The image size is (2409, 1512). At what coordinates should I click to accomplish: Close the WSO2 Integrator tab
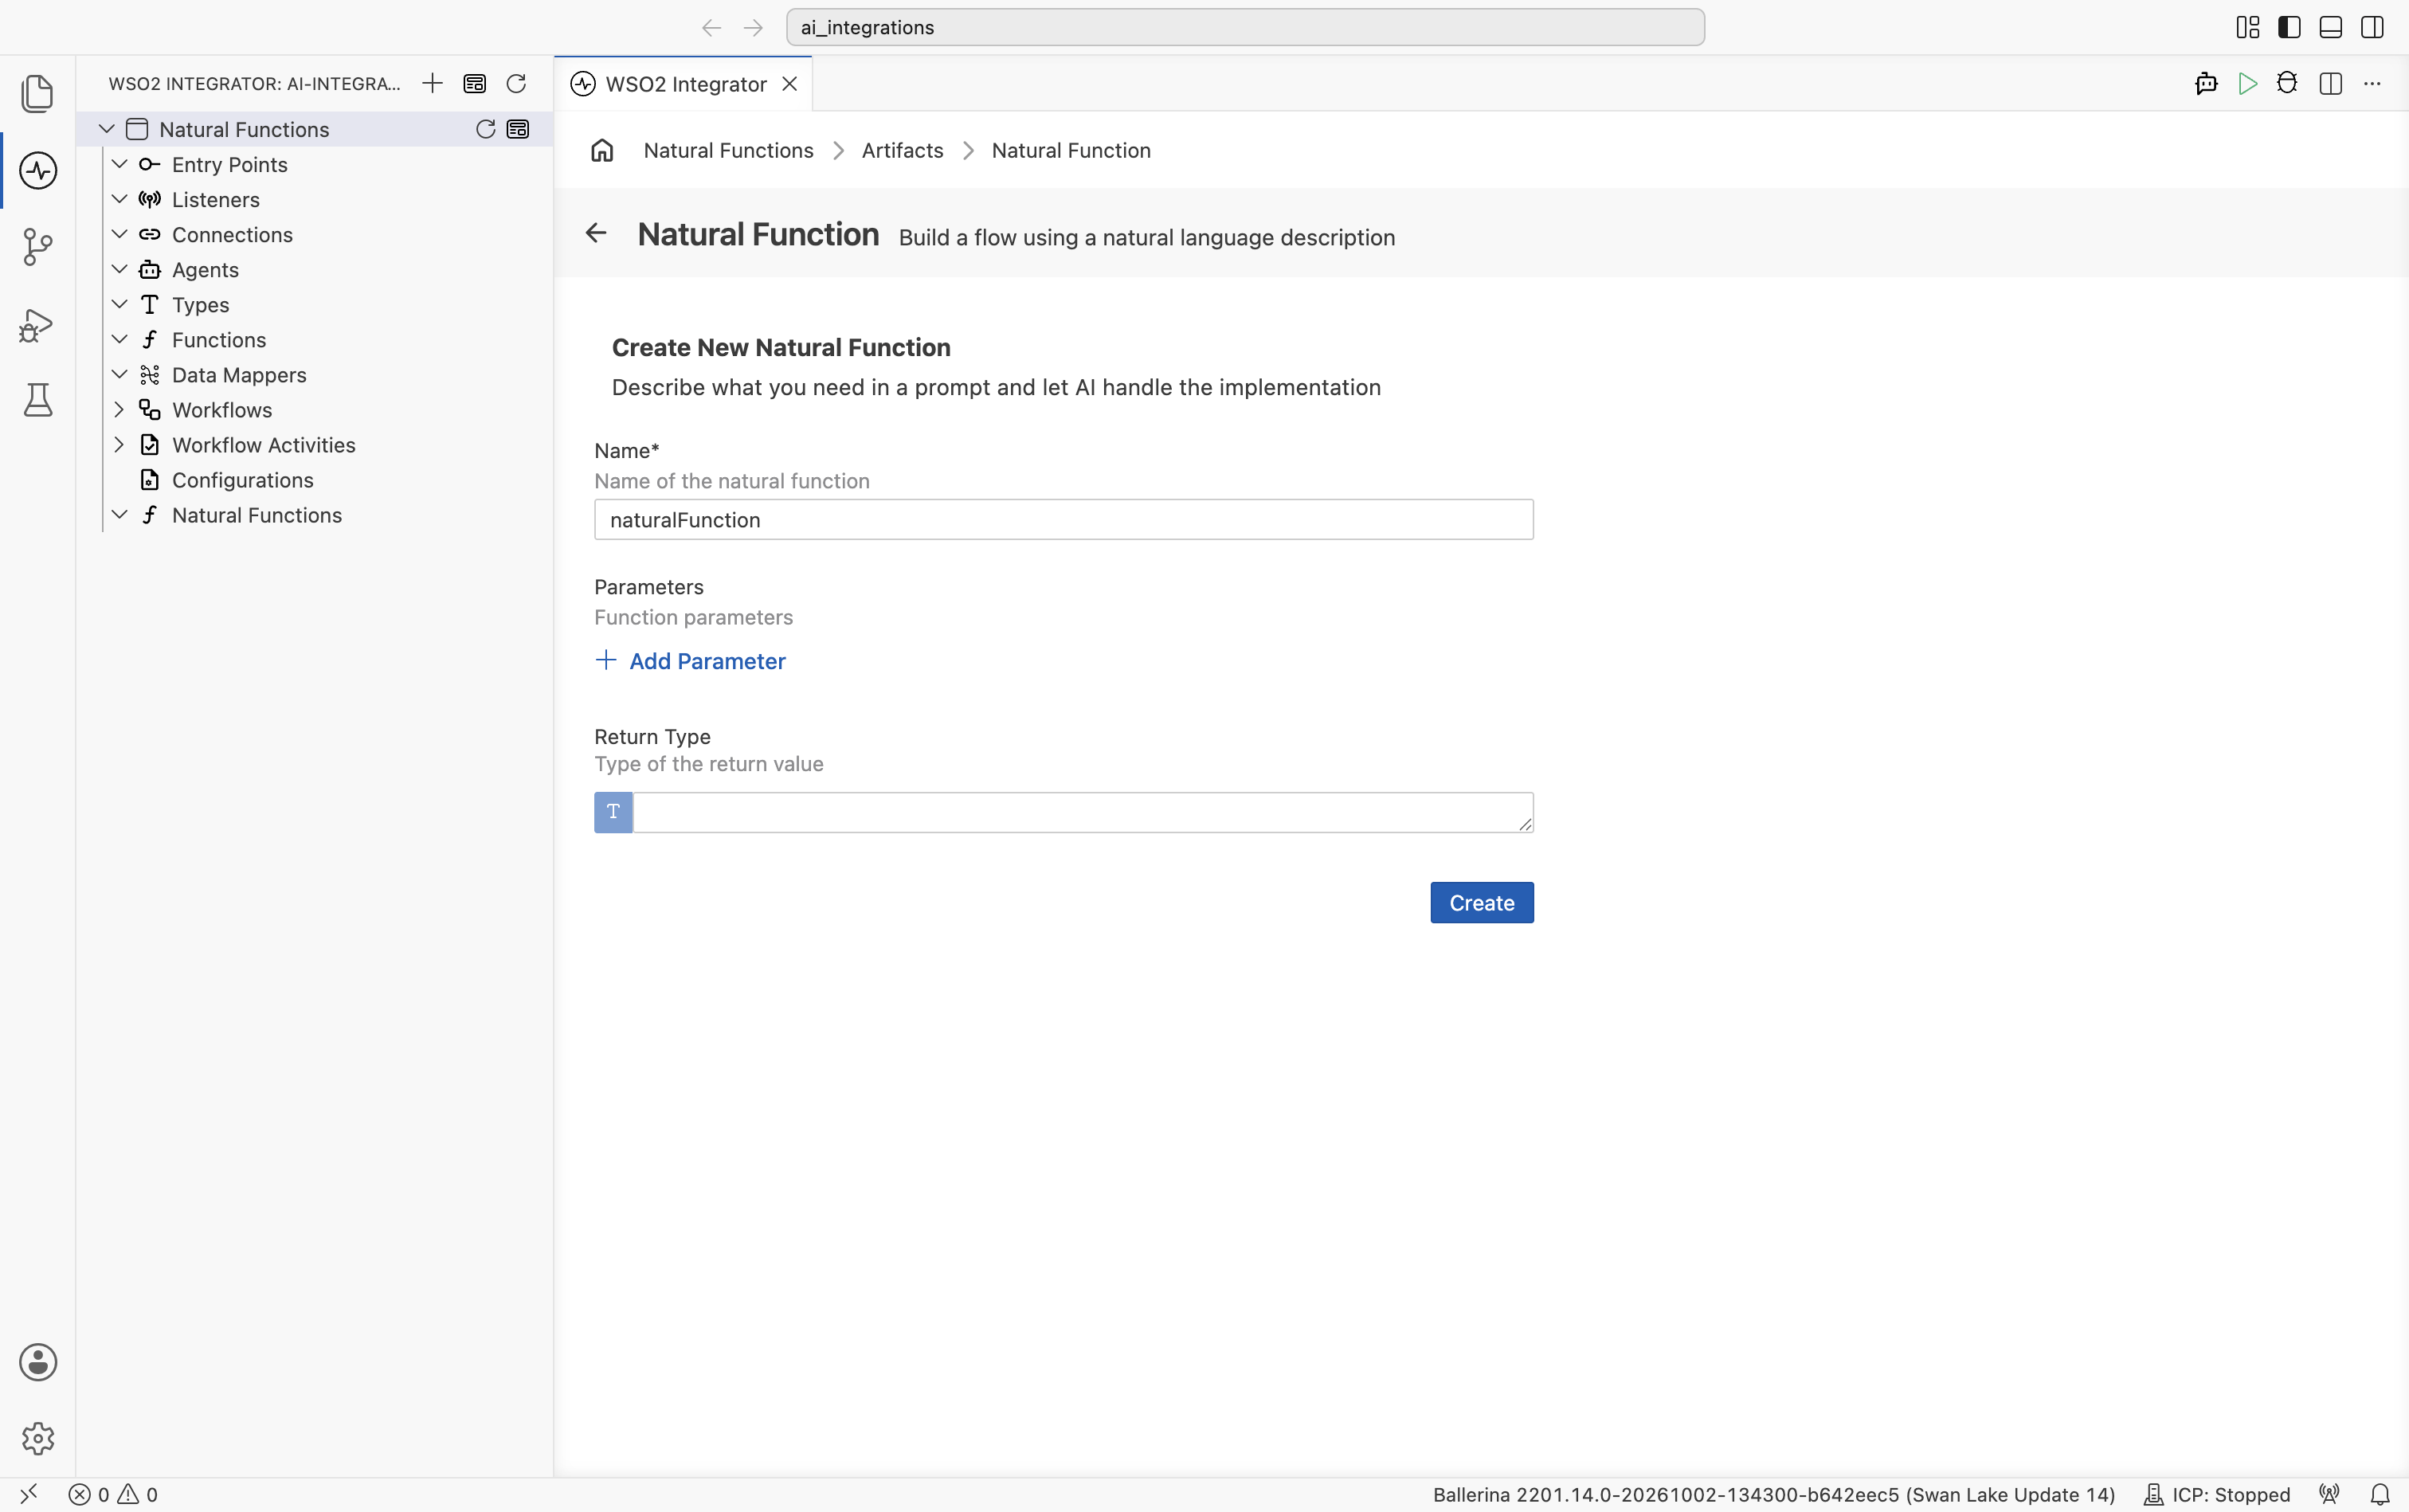point(790,84)
